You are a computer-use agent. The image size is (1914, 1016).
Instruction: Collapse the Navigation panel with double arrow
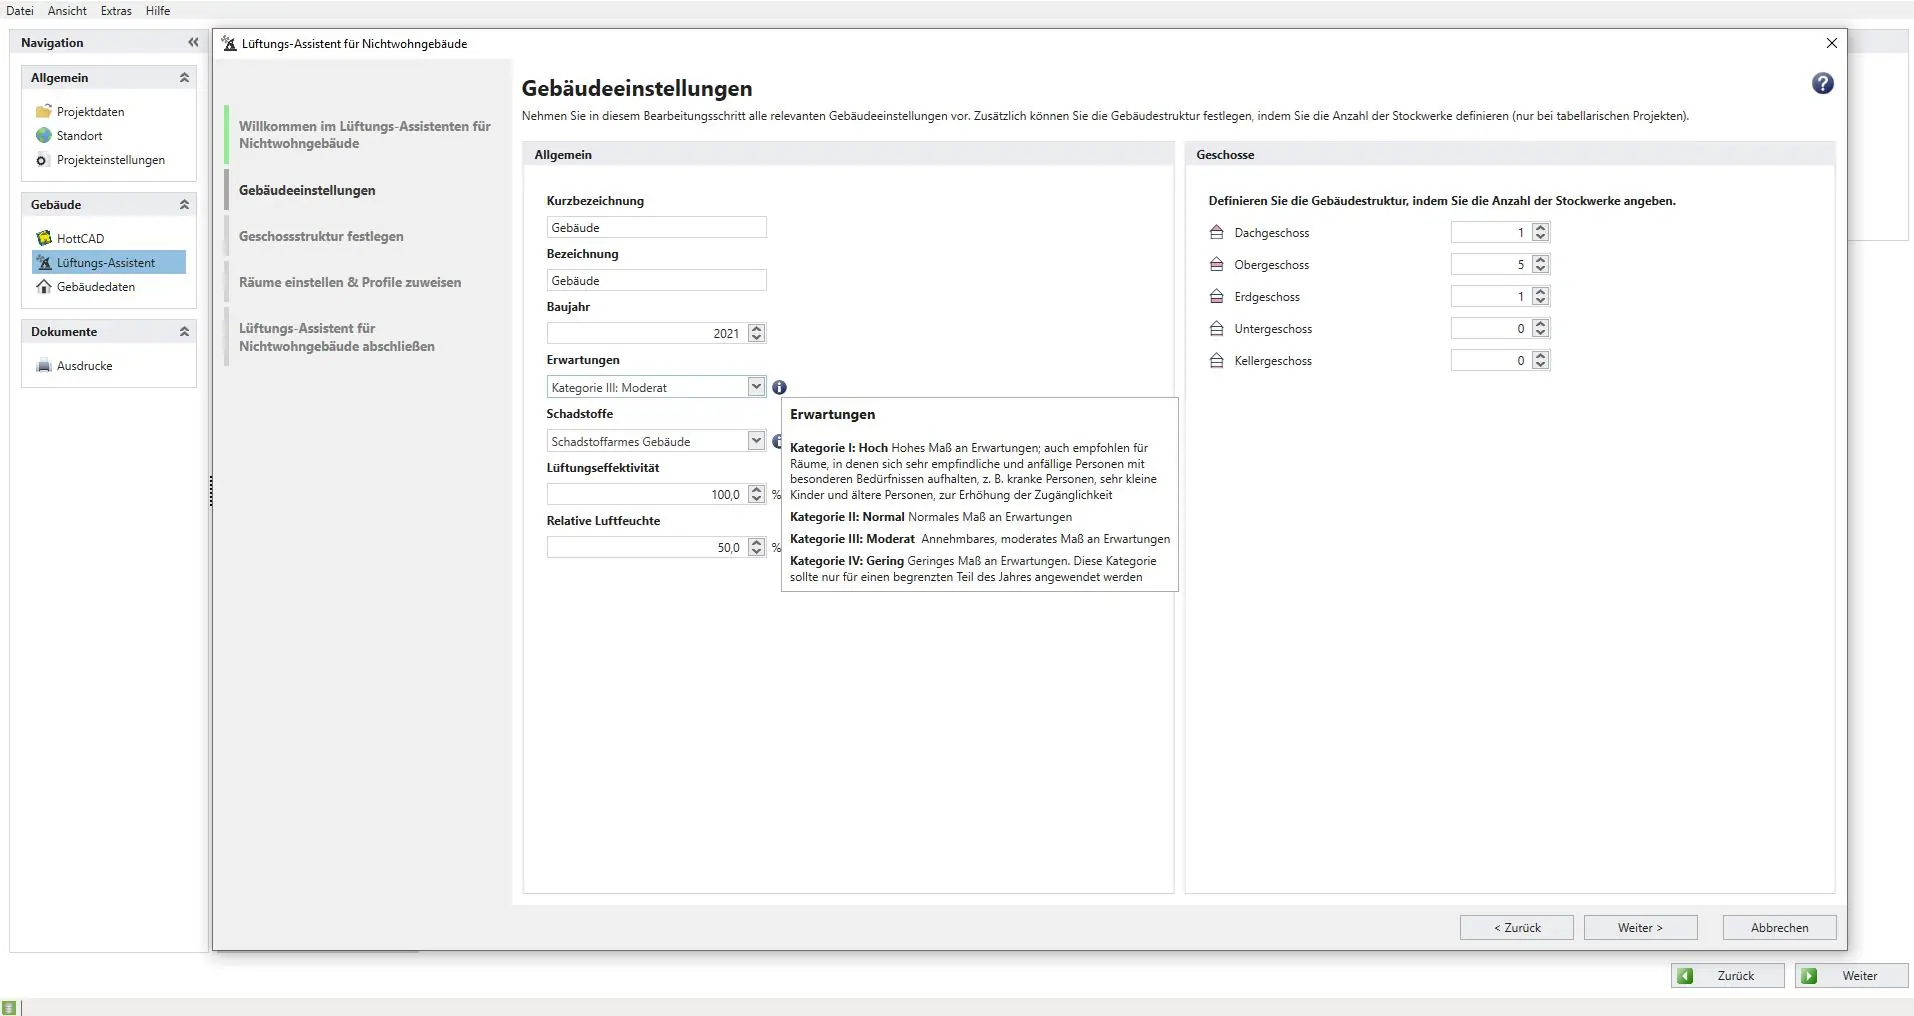click(193, 43)
